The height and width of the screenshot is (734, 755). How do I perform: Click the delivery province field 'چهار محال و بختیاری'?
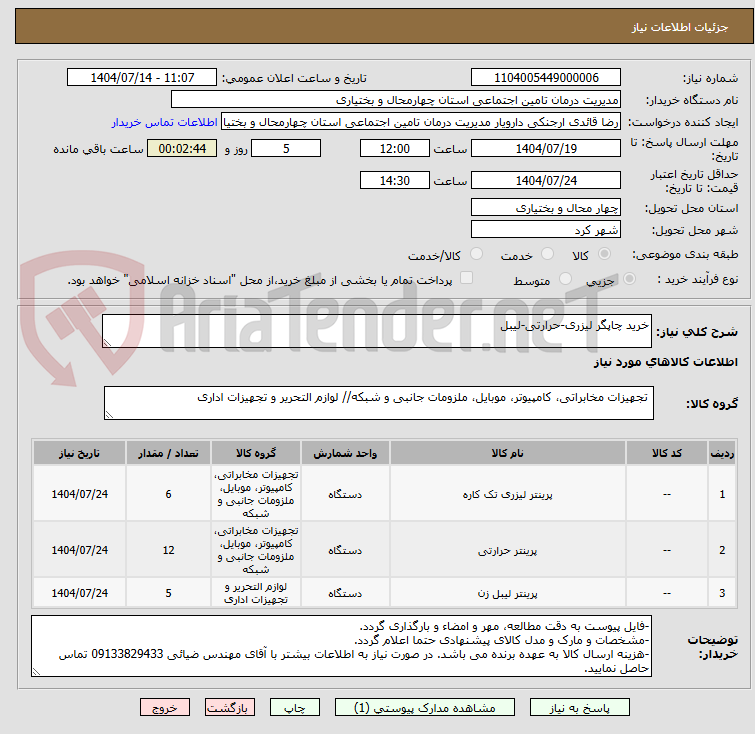point(546,208)
